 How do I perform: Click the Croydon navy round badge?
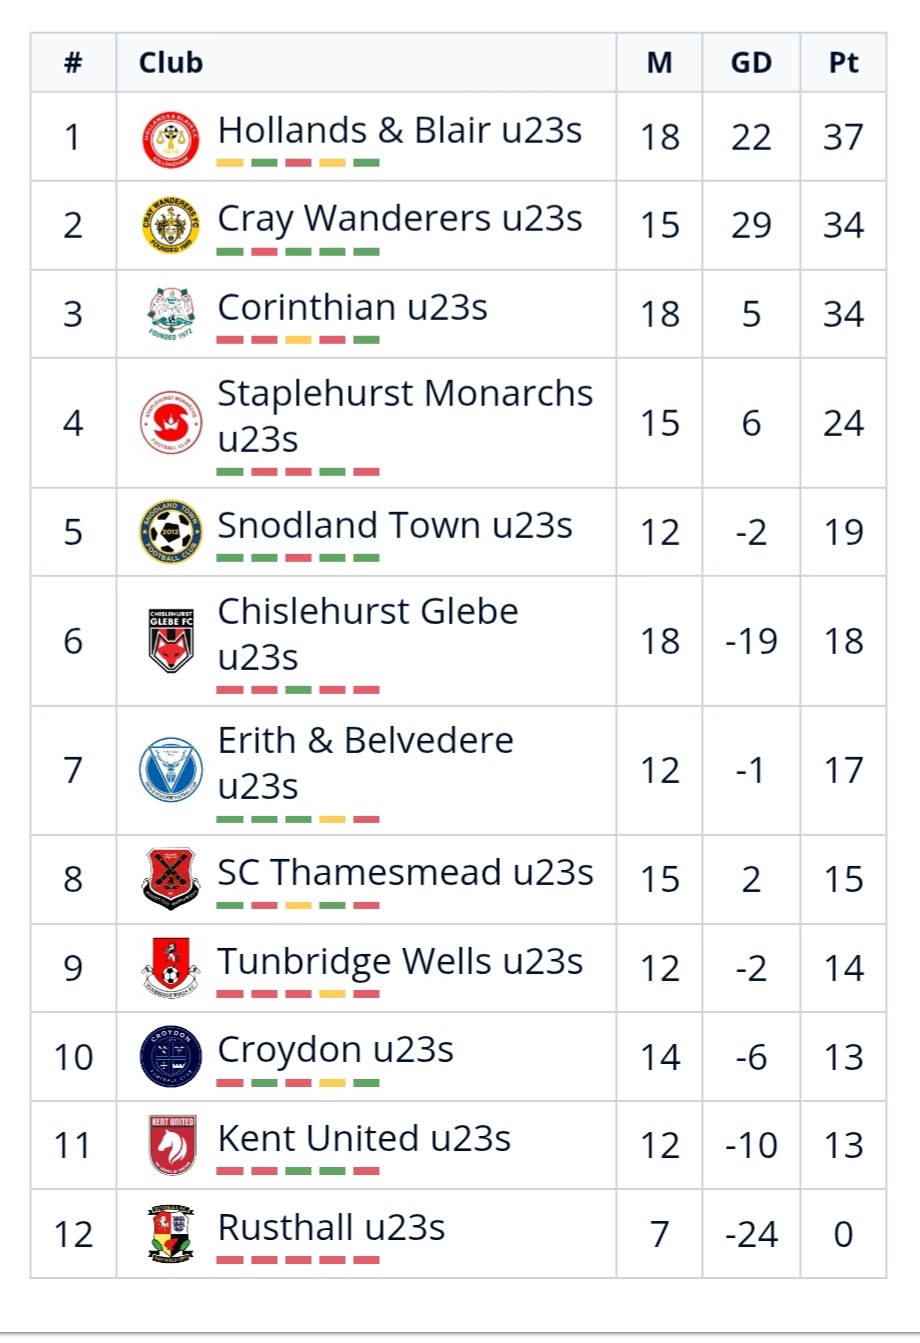point(171,1057)
